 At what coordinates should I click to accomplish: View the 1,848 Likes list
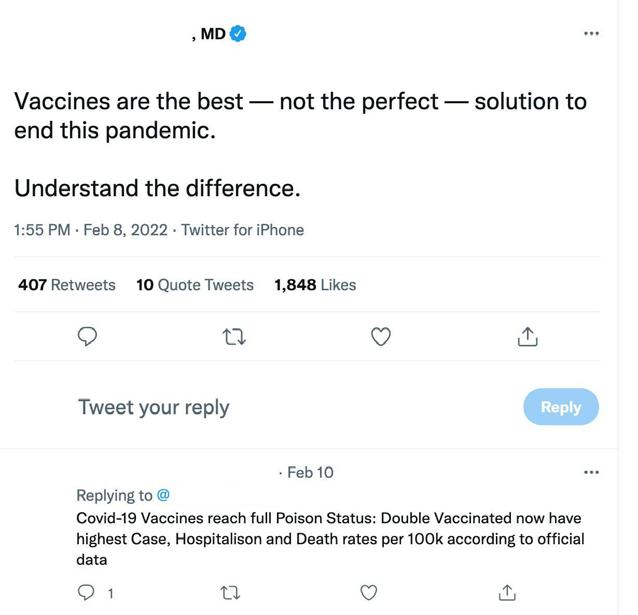[x=315, y=285]
